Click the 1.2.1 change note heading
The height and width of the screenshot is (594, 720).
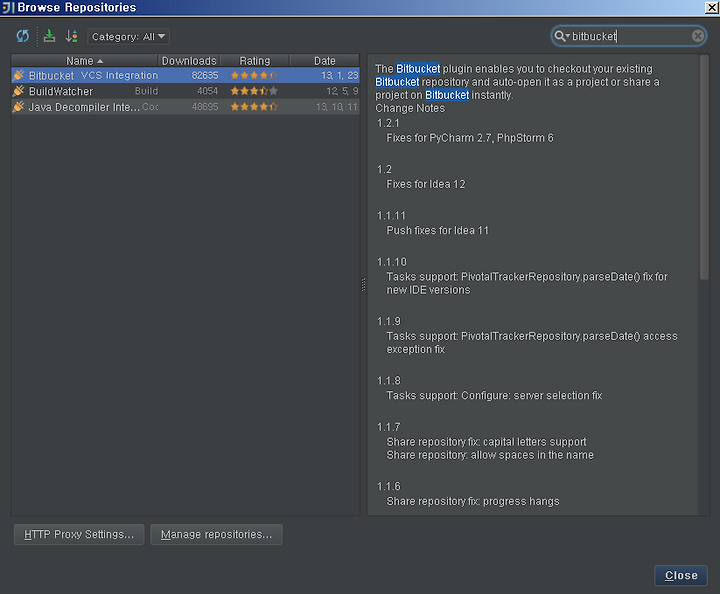click(388, 123)
